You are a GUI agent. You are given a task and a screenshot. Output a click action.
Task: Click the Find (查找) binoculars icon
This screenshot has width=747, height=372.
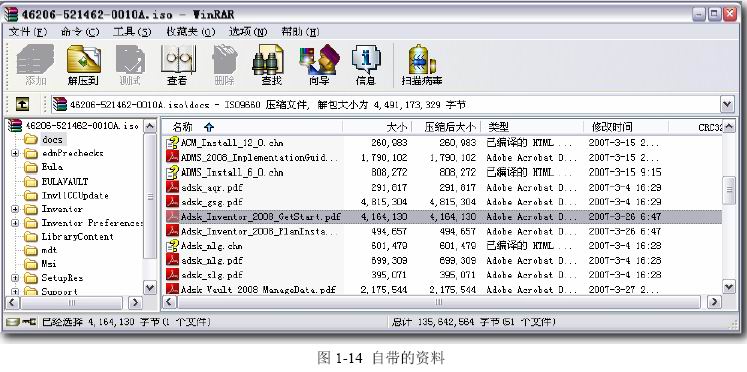coord(268,60)
